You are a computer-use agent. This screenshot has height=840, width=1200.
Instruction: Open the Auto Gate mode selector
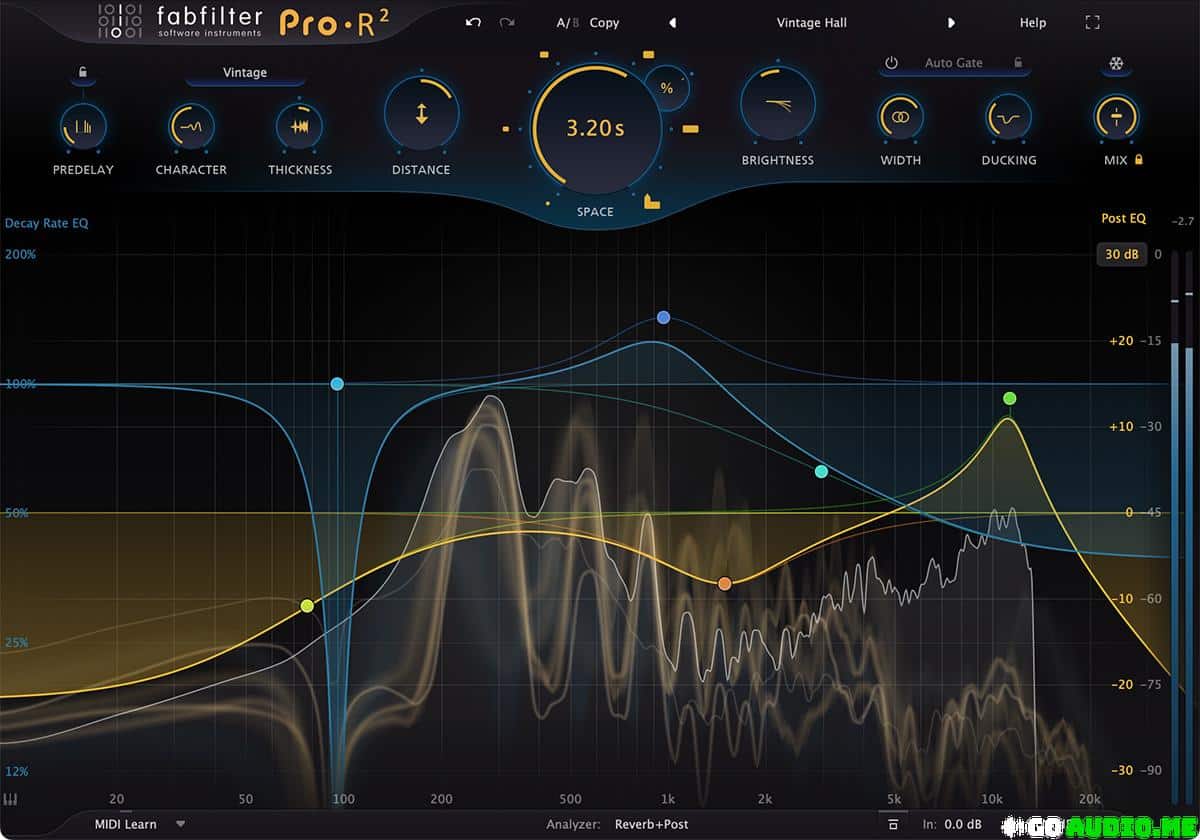coord(954,63)
